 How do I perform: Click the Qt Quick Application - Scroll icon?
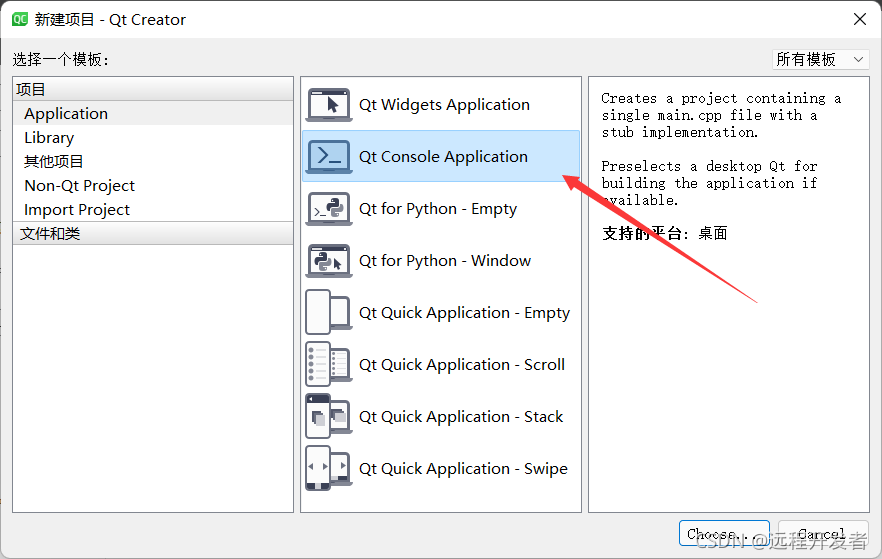329,364
